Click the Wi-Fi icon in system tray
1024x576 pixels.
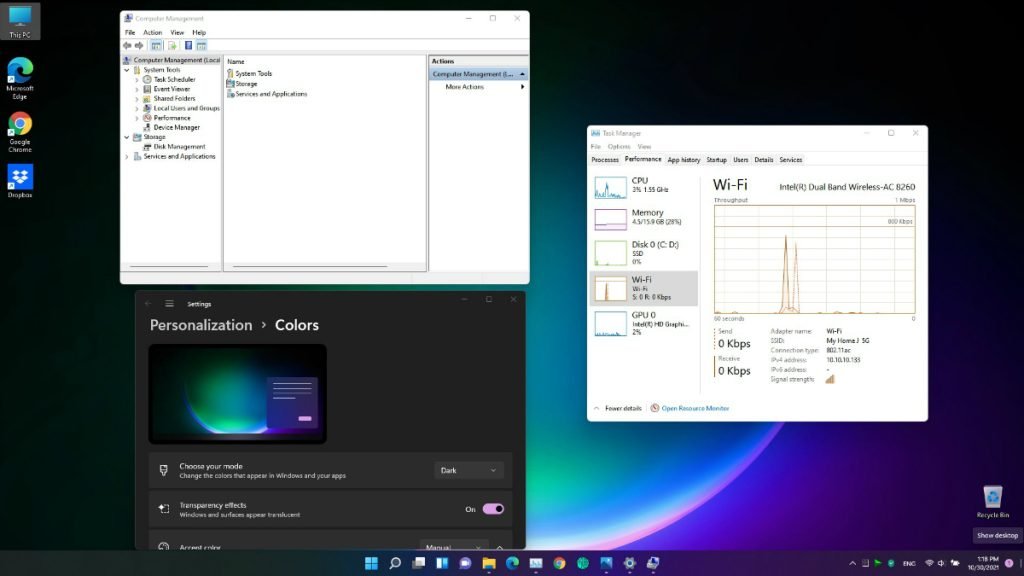(929, 563)
